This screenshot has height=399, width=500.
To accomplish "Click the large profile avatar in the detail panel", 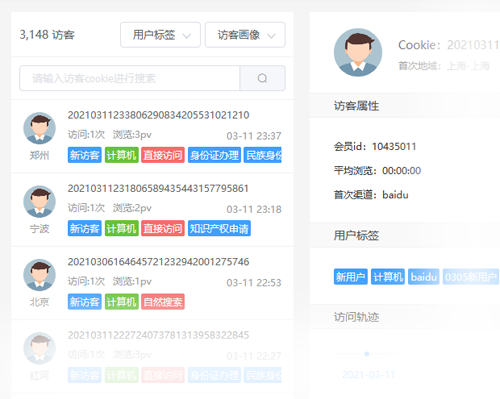I will click(x=358, y=52).
